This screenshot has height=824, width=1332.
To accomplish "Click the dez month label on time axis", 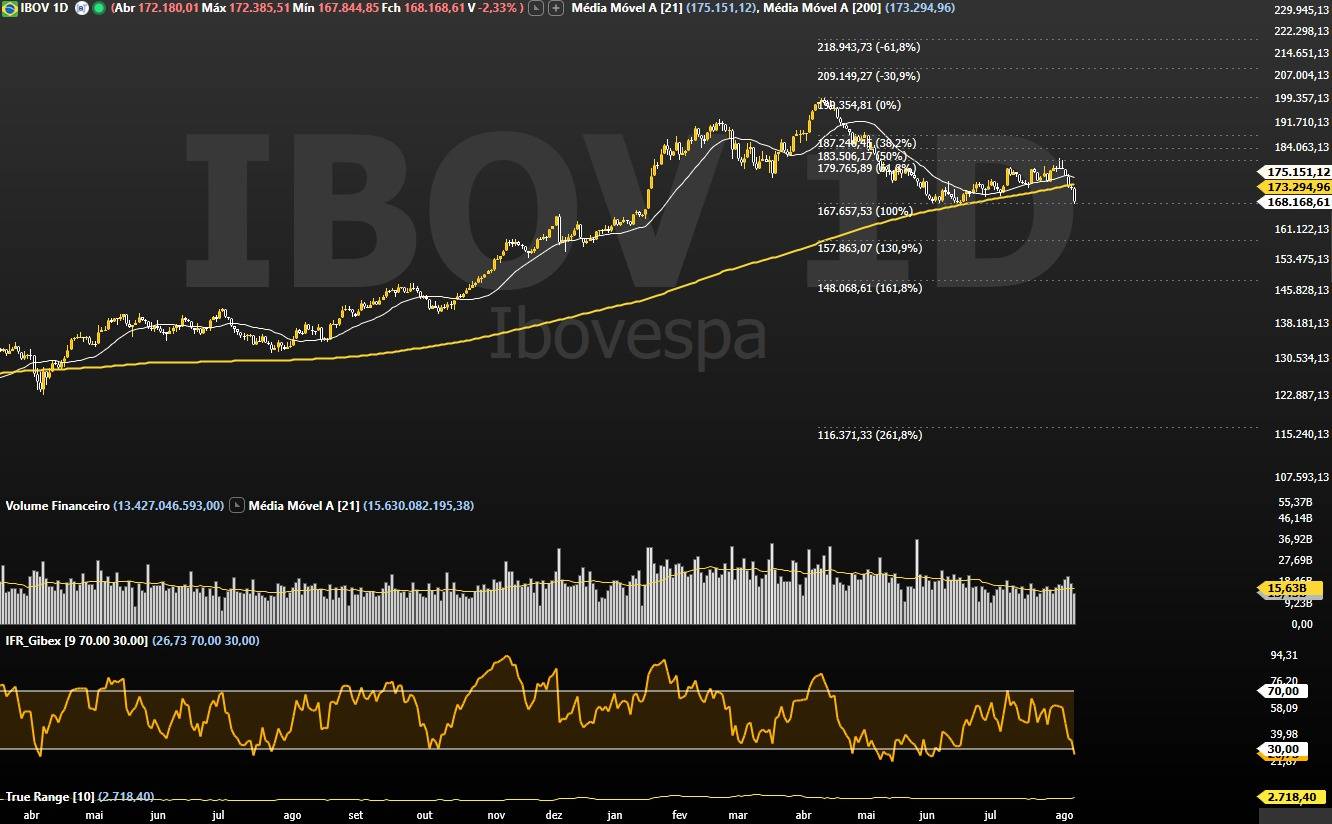I will point(553,815).
